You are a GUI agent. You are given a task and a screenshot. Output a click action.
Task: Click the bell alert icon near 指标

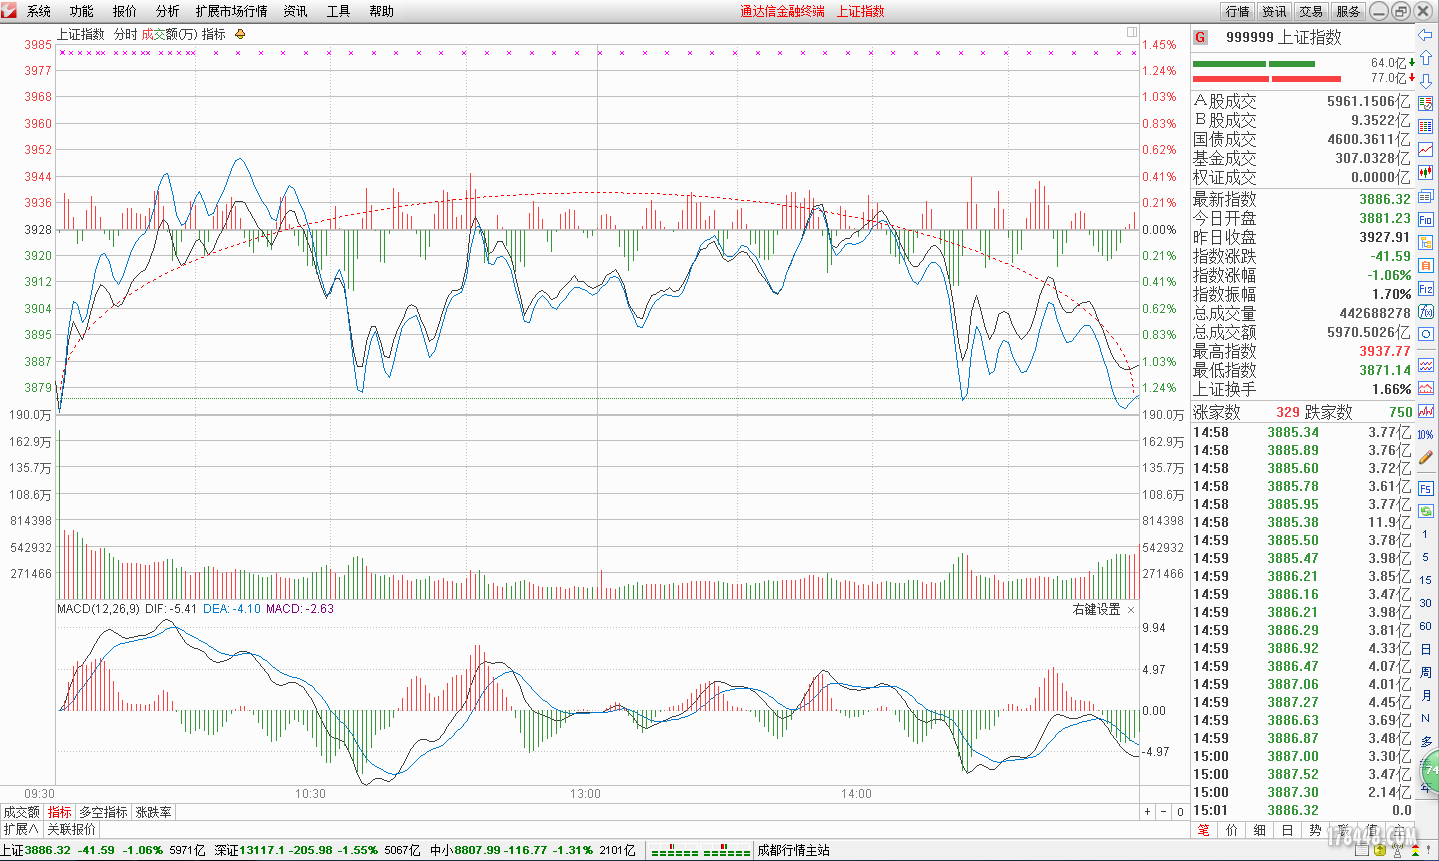(x=240, y=34)
